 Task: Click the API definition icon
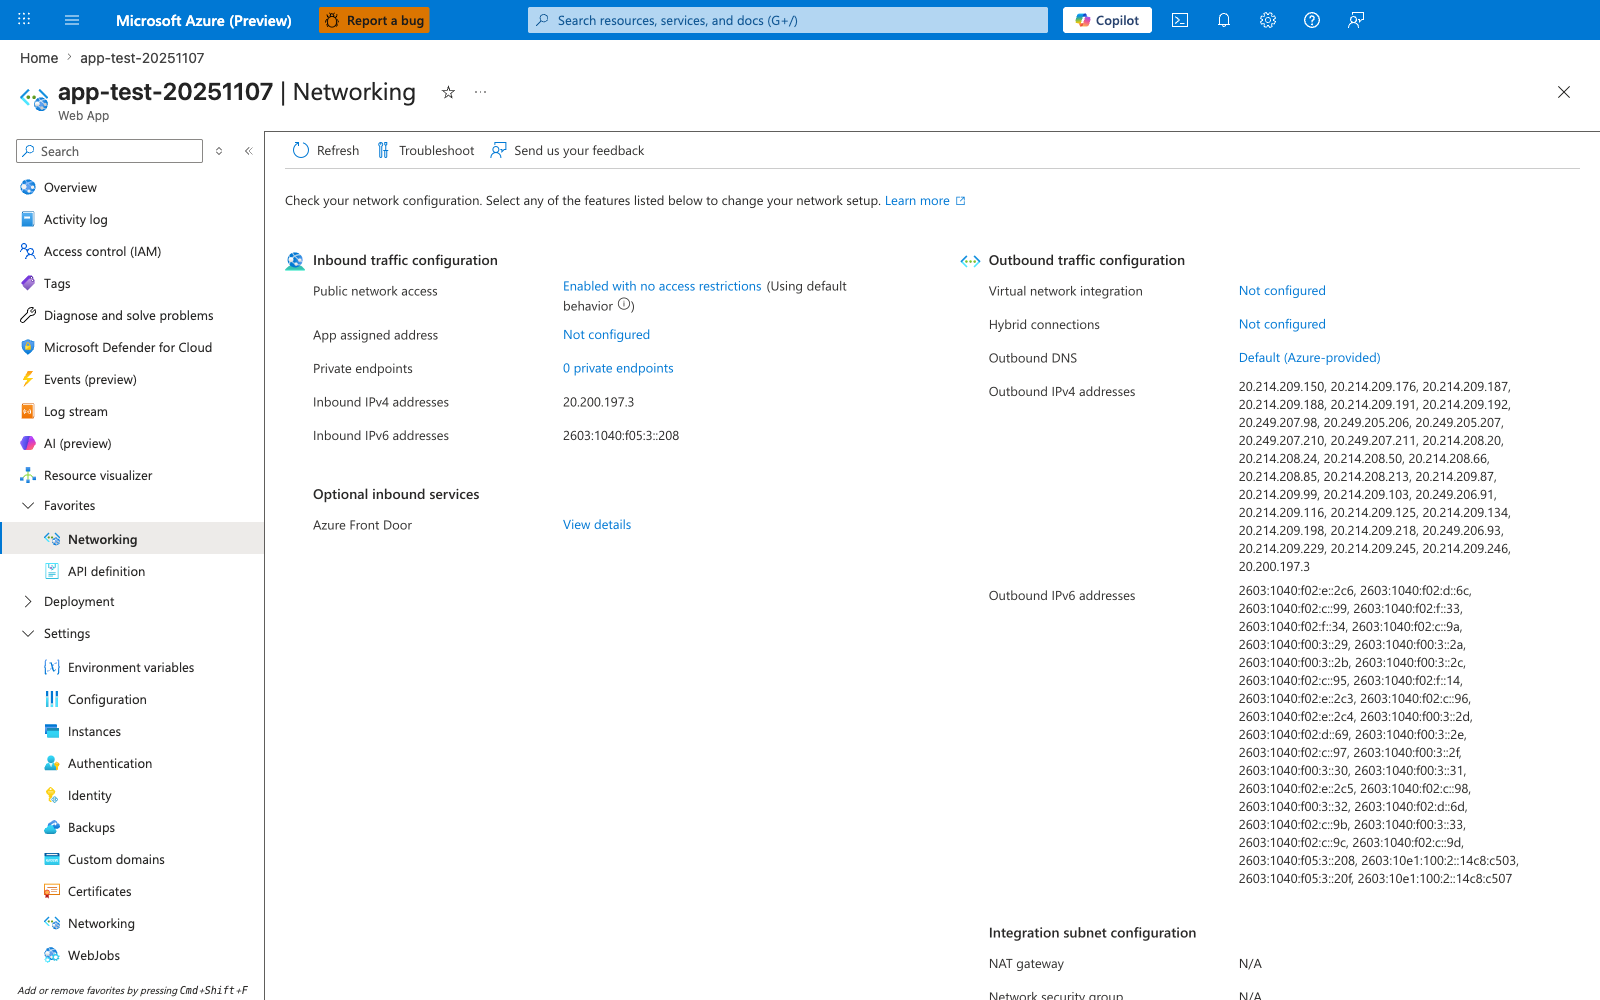(x=52, y=571)
